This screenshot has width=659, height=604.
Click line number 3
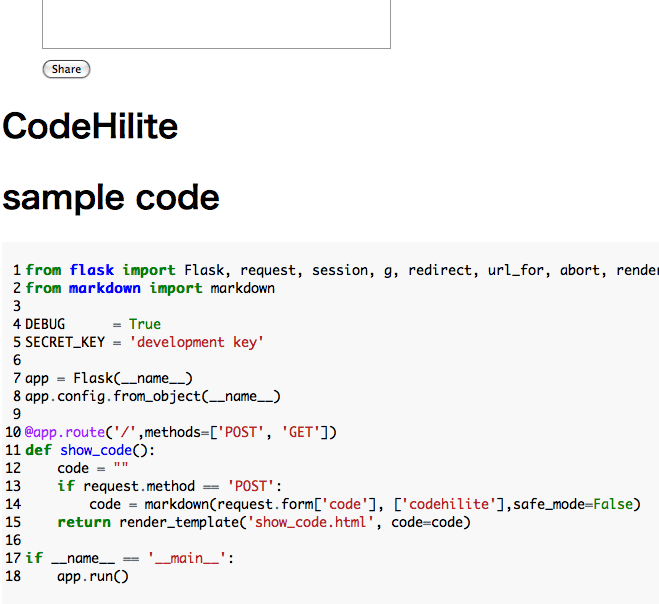point(17,306)
